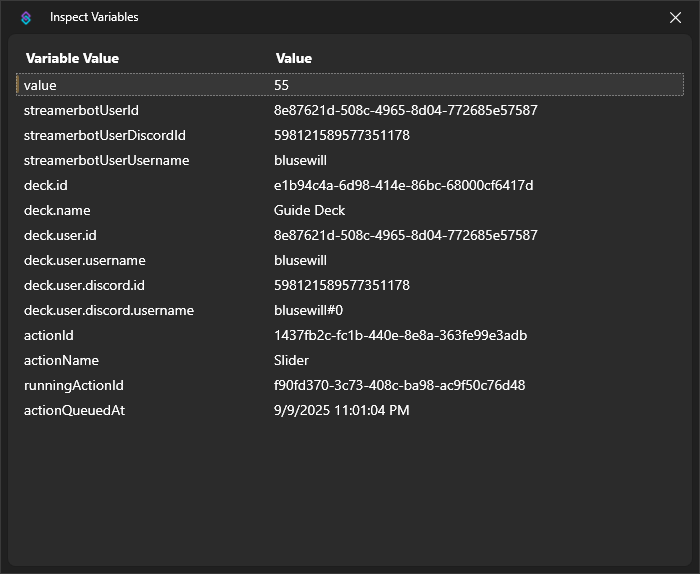Select the streamerbotUserUsername row
700x574 pixels.
click(106, 160)
